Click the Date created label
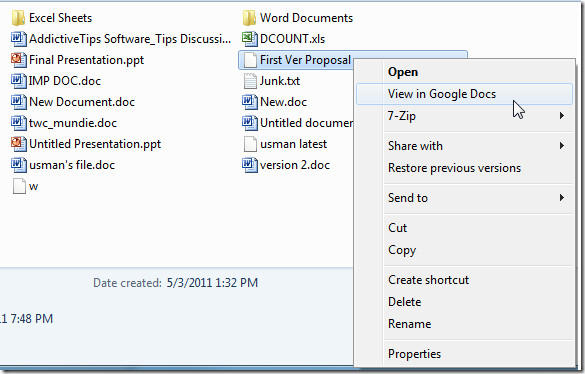The height and width of the screenshot is (374, 585). pos(127,283)
